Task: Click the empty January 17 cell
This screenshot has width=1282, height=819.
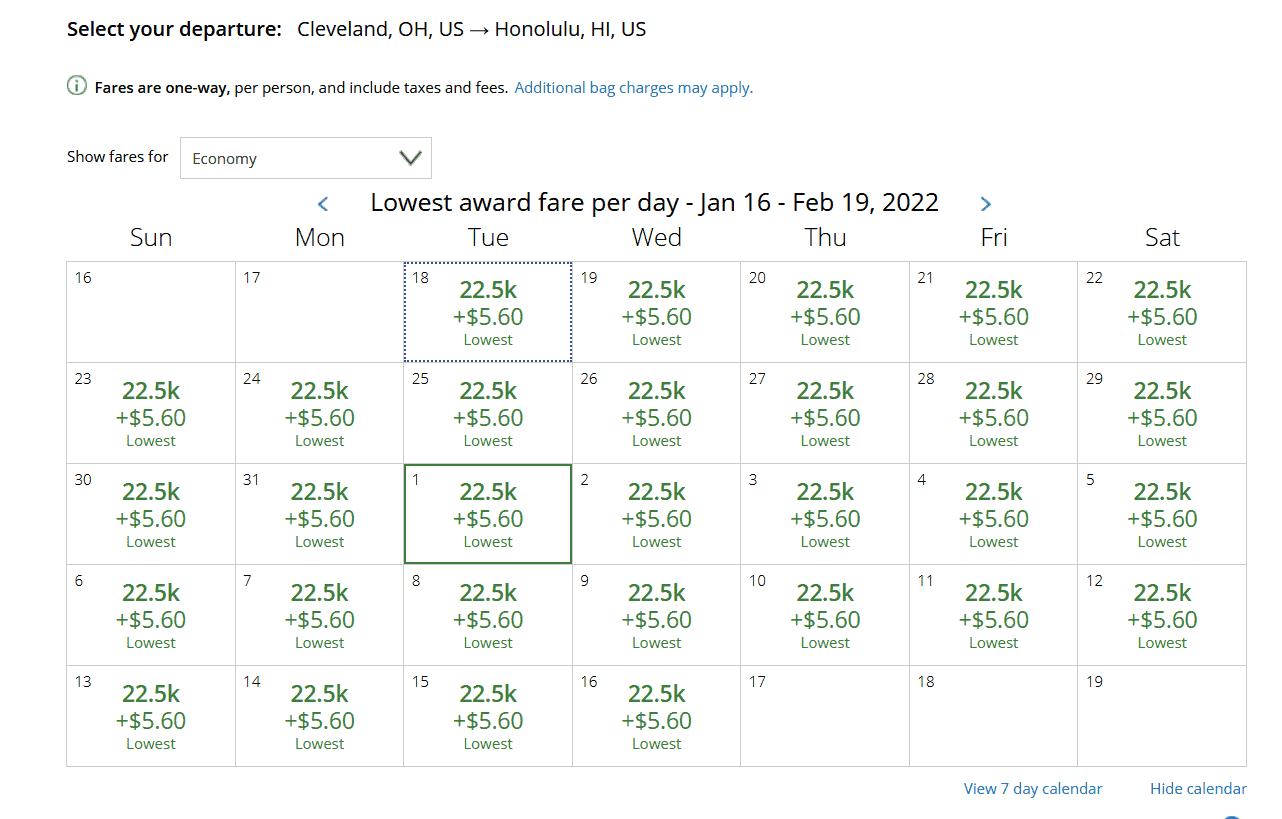Action: point(320,312)
